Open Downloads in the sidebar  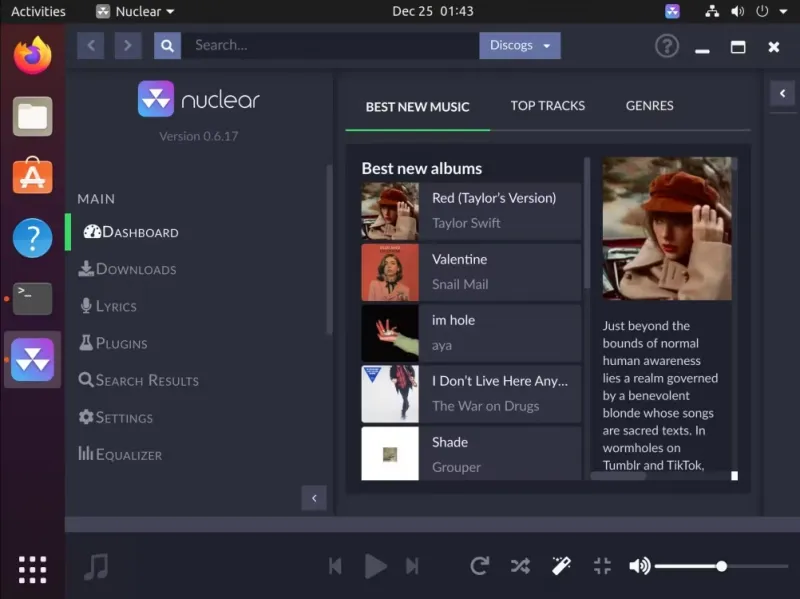coord(128,269)
